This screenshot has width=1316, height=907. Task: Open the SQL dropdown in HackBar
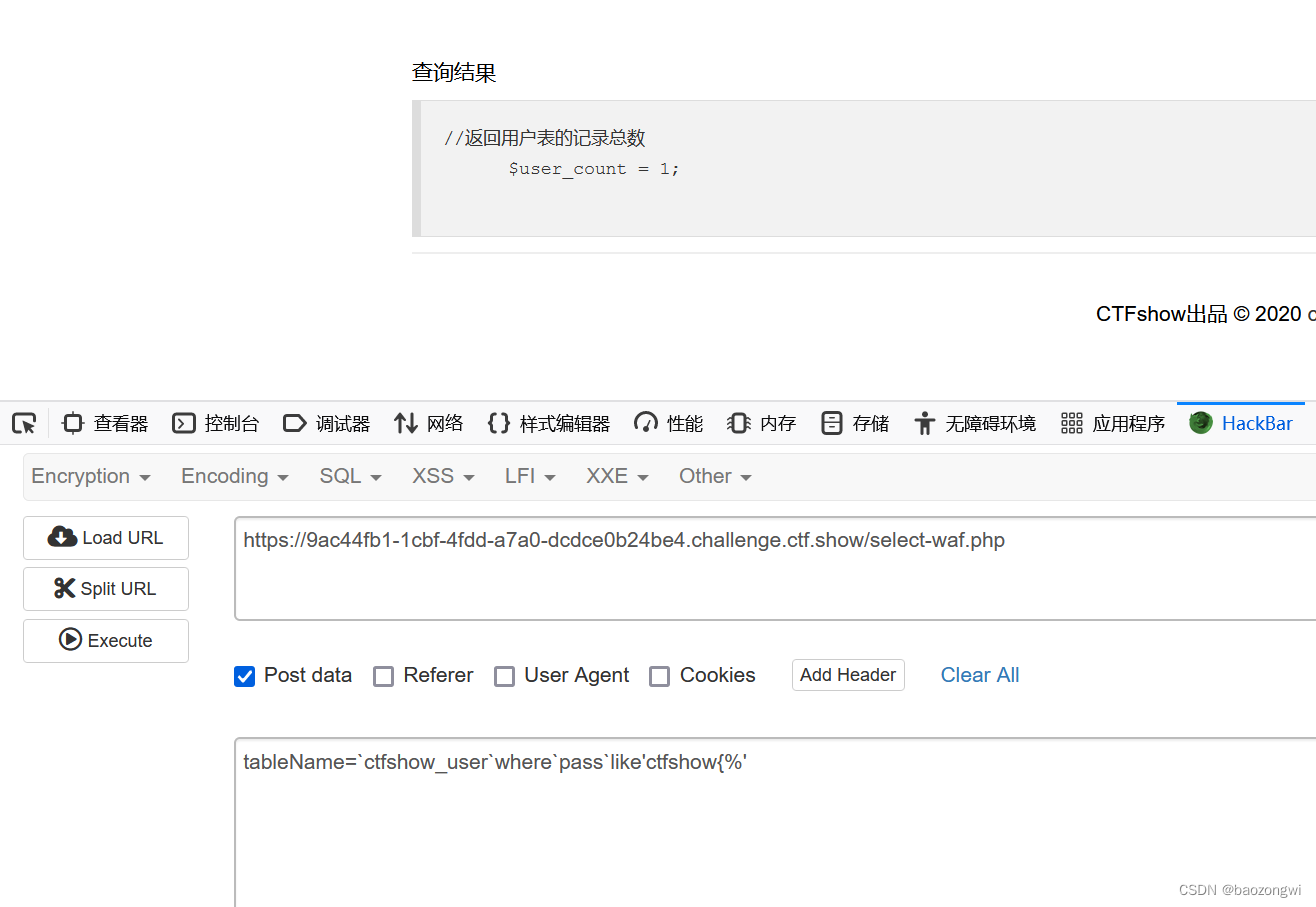pos(349,476)
